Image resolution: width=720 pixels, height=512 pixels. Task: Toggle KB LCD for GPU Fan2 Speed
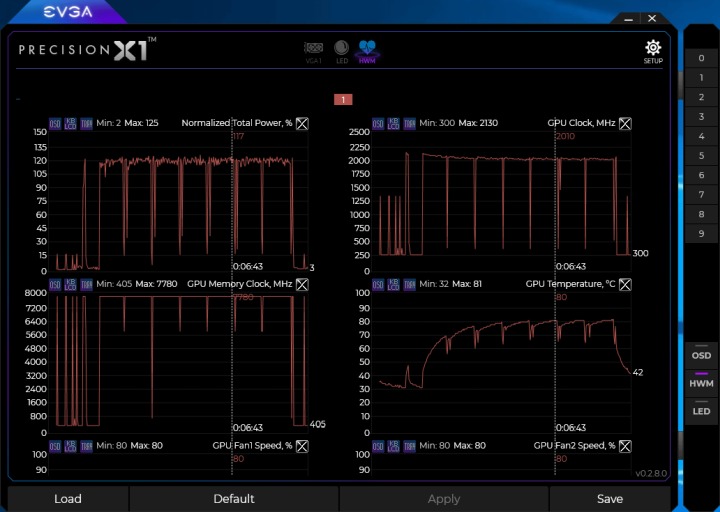point(394,446)
